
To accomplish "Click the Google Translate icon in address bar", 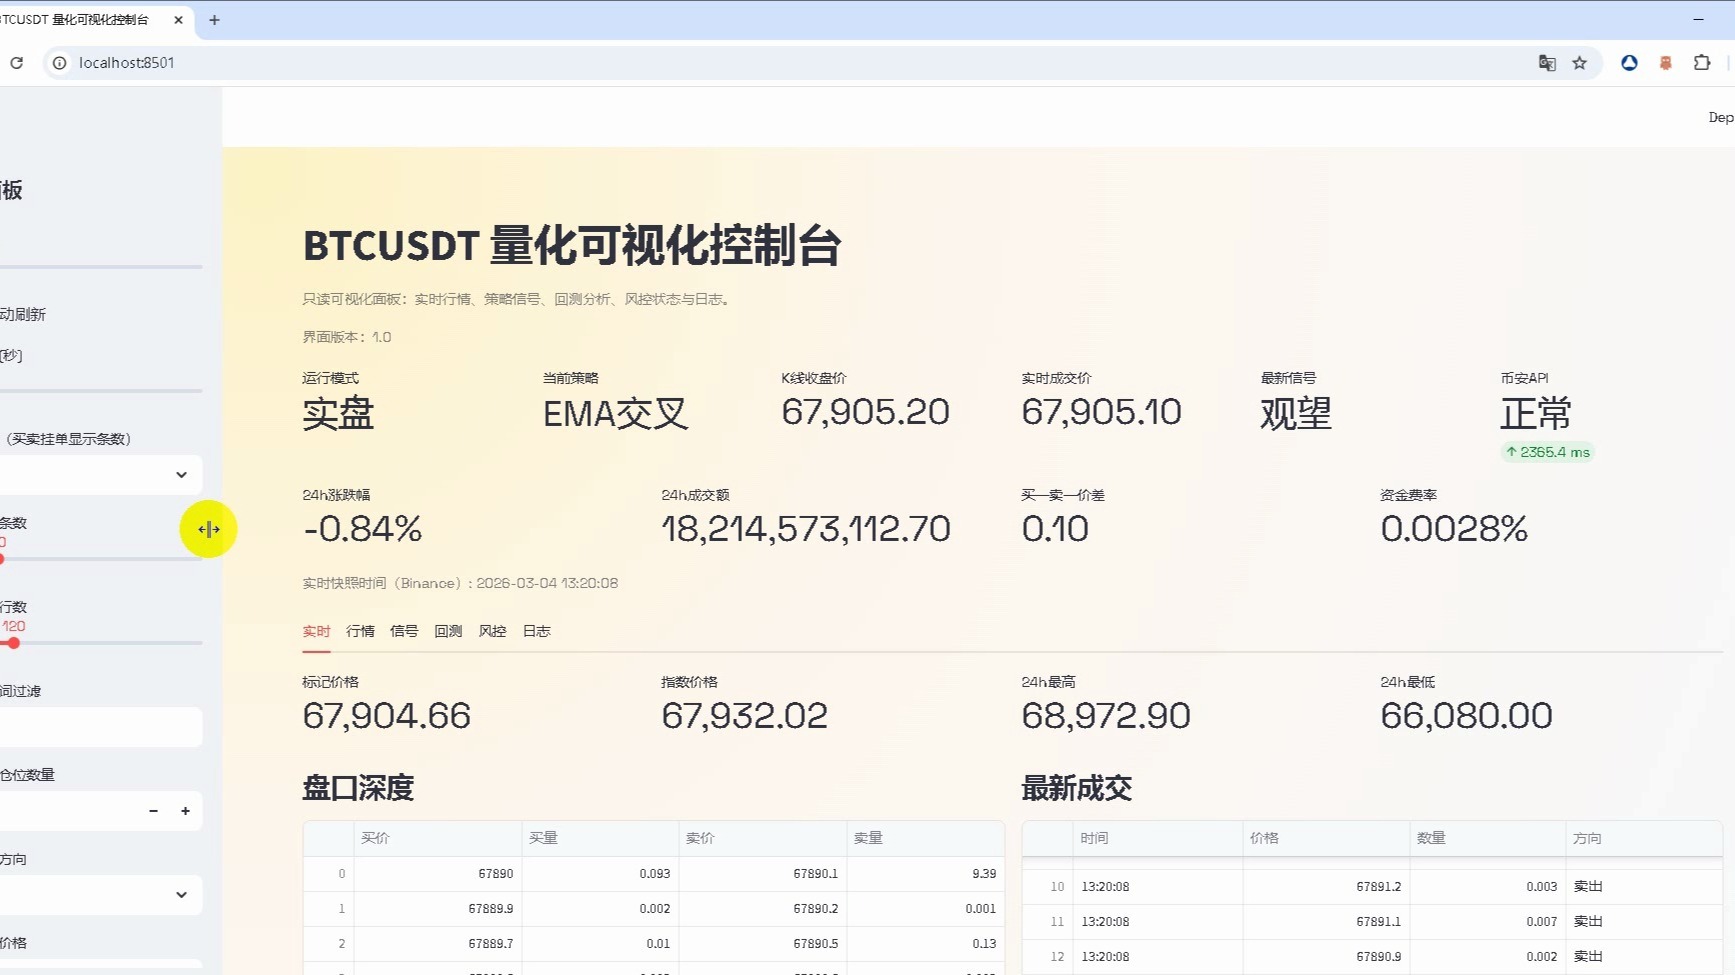I will 1547,63.
